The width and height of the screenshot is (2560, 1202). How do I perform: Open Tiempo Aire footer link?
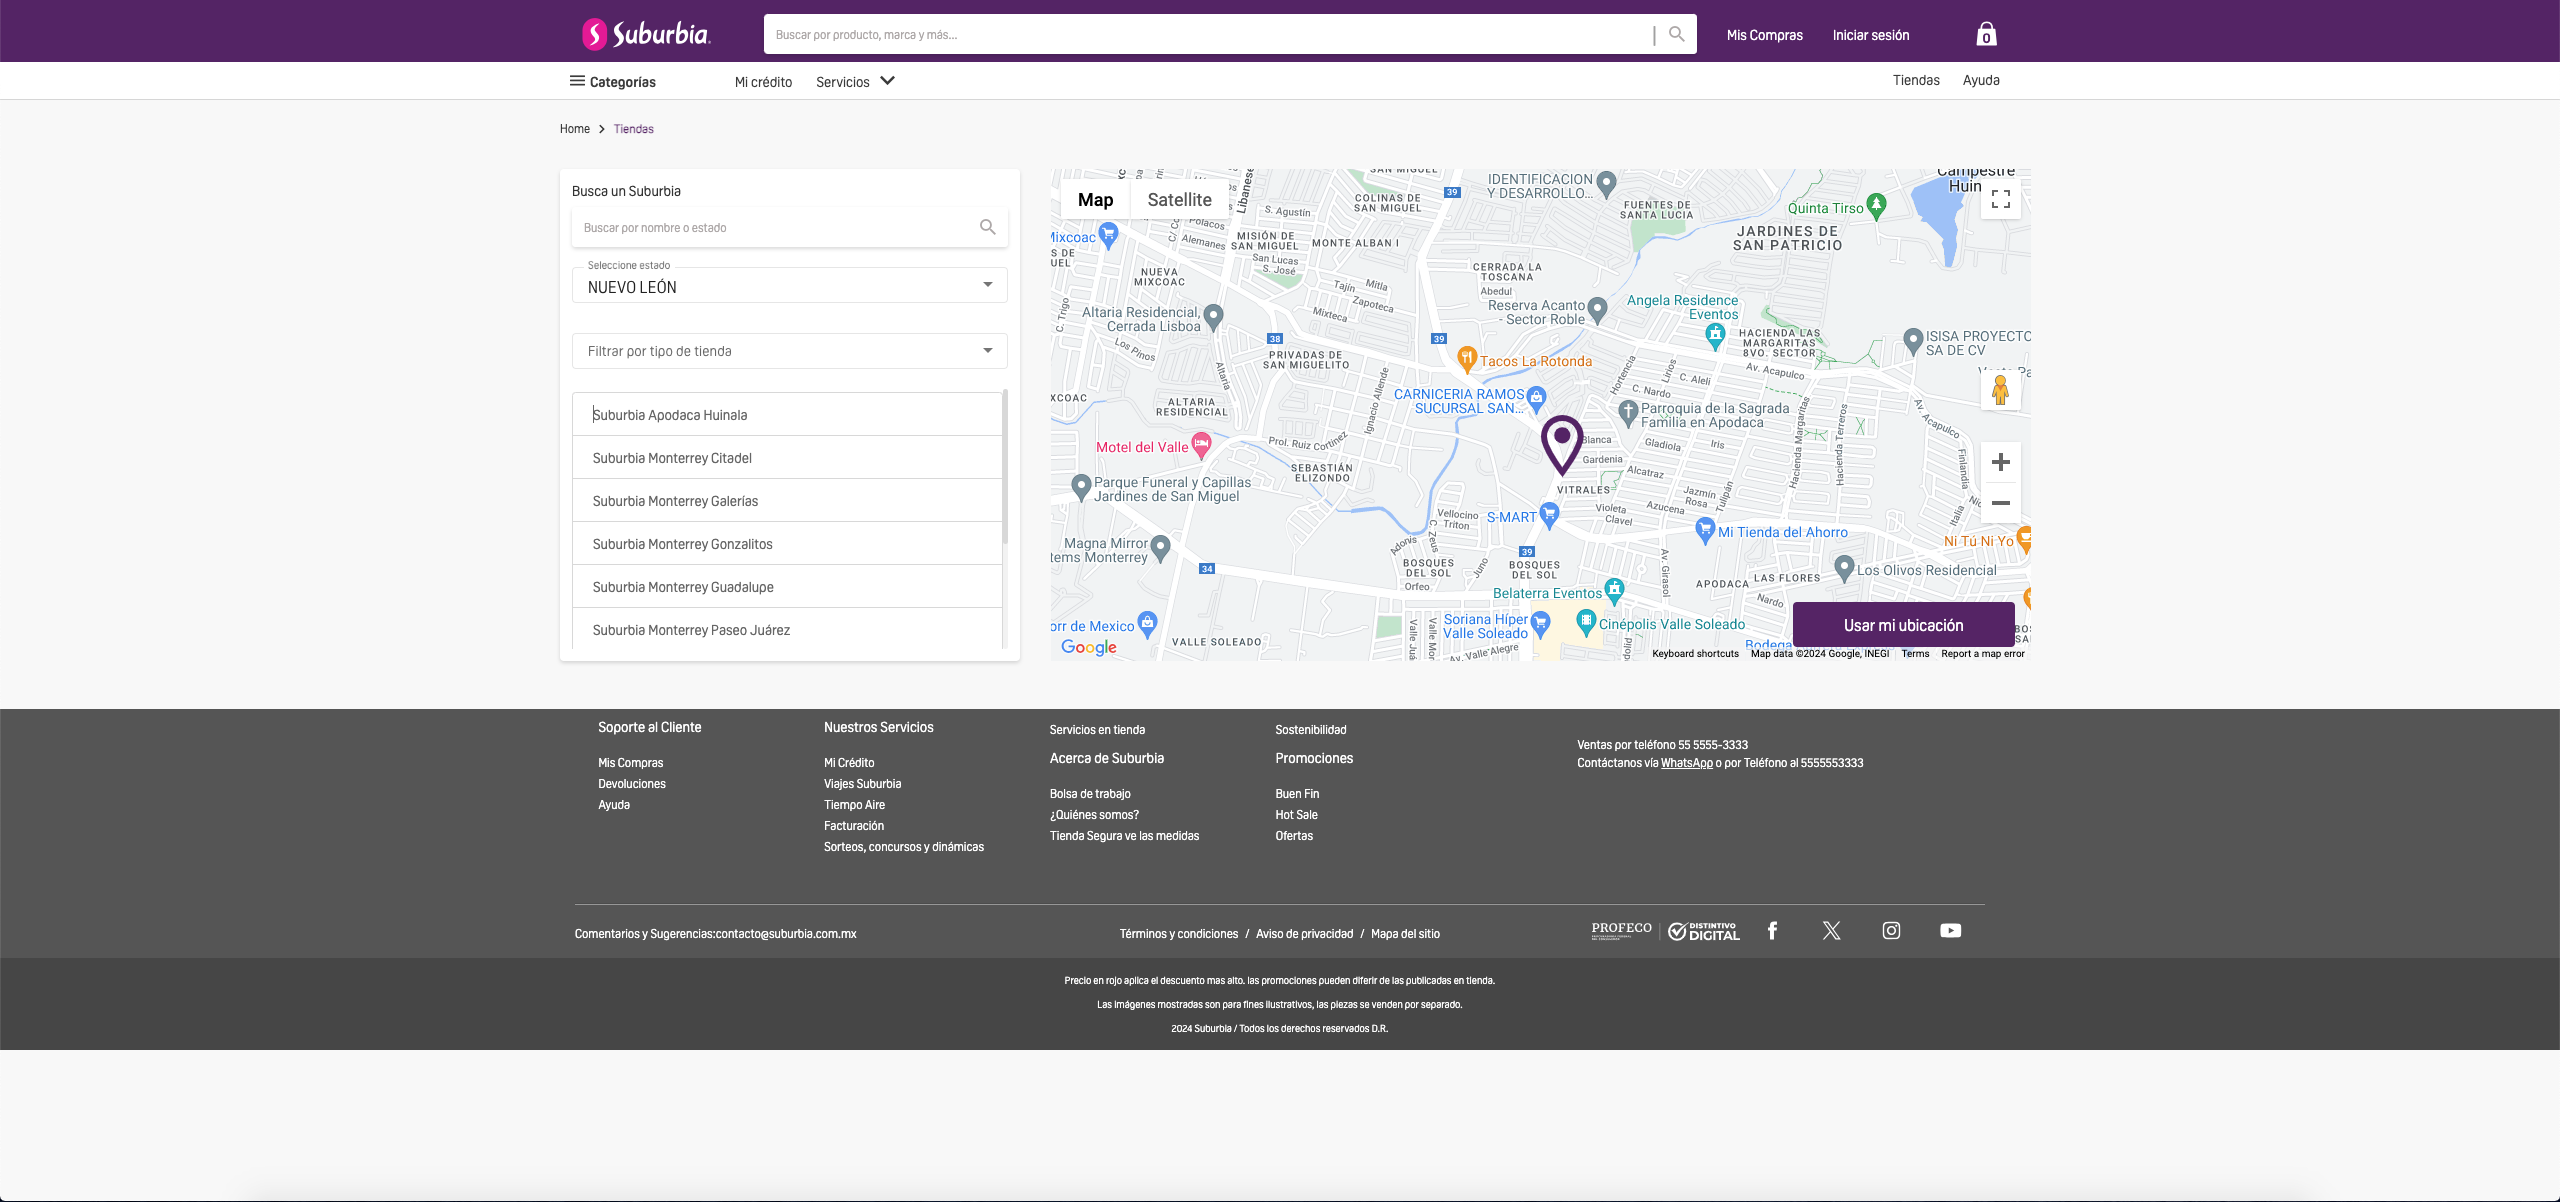tap(854, 805)
